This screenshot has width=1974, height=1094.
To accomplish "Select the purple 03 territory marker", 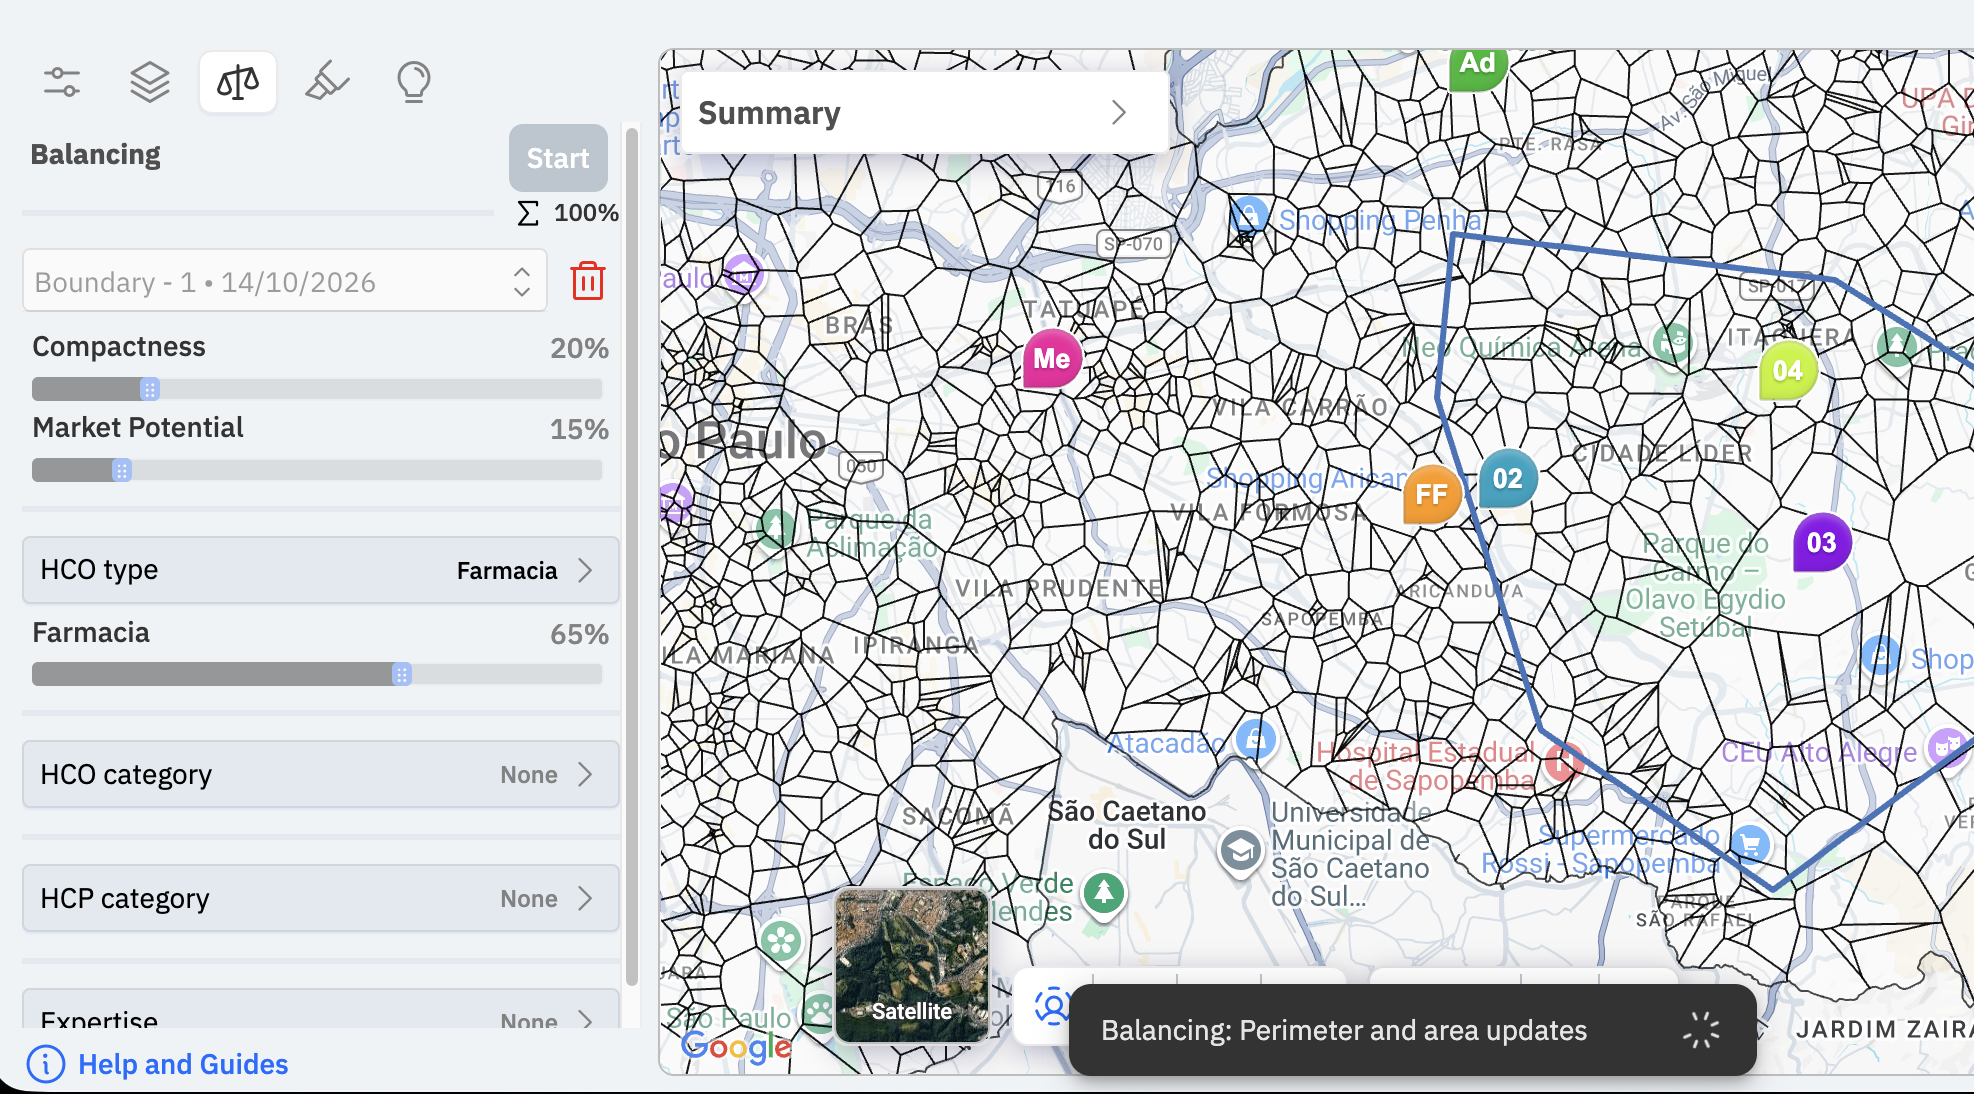I will (1822, 542).
